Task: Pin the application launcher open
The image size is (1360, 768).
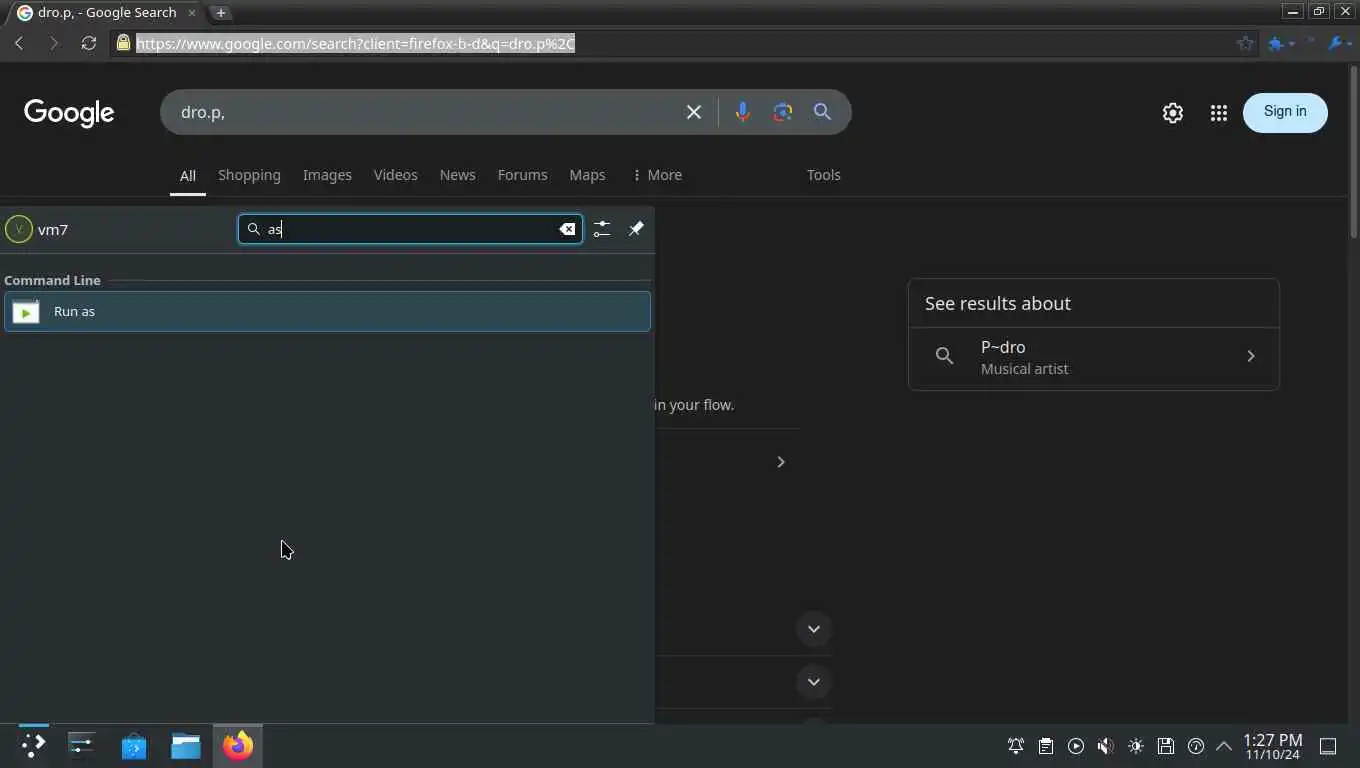Action: click(x=636, y=229)
